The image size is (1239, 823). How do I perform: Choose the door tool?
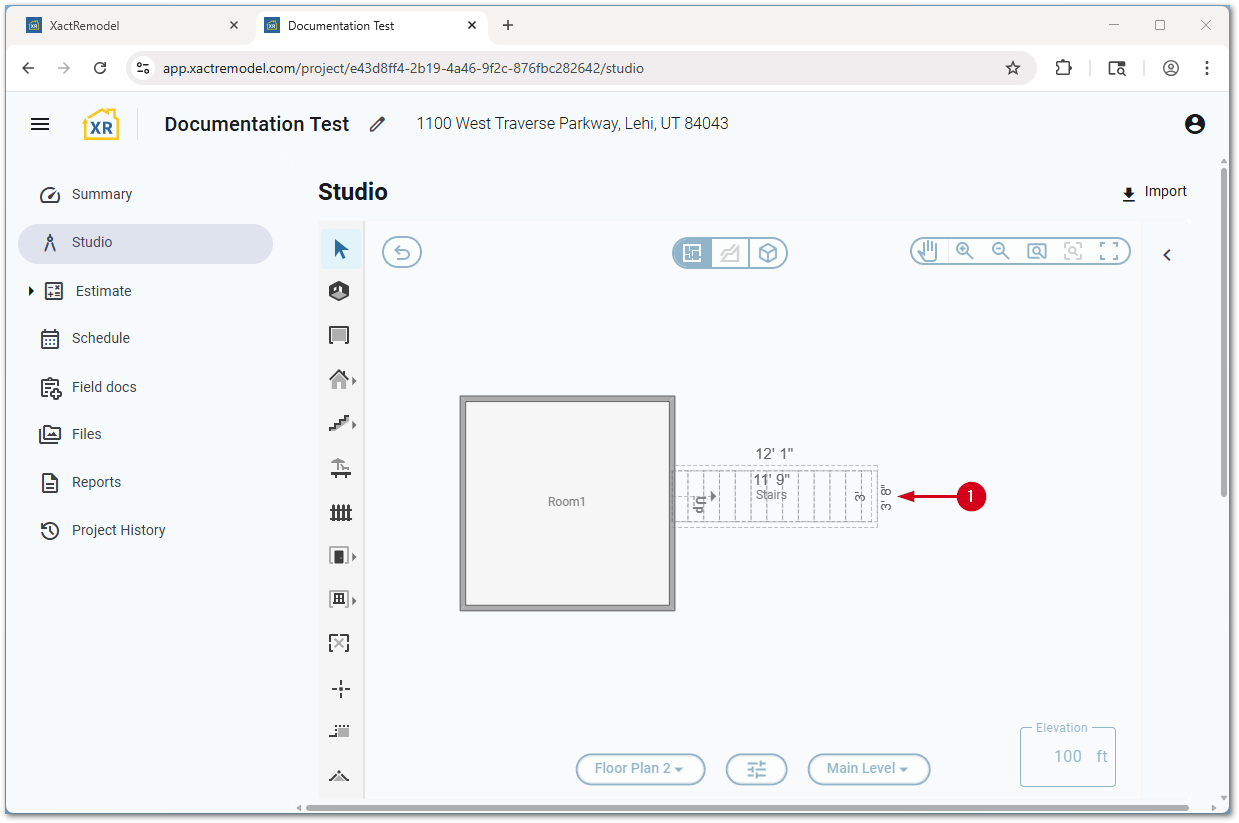(x=340, y=556)
